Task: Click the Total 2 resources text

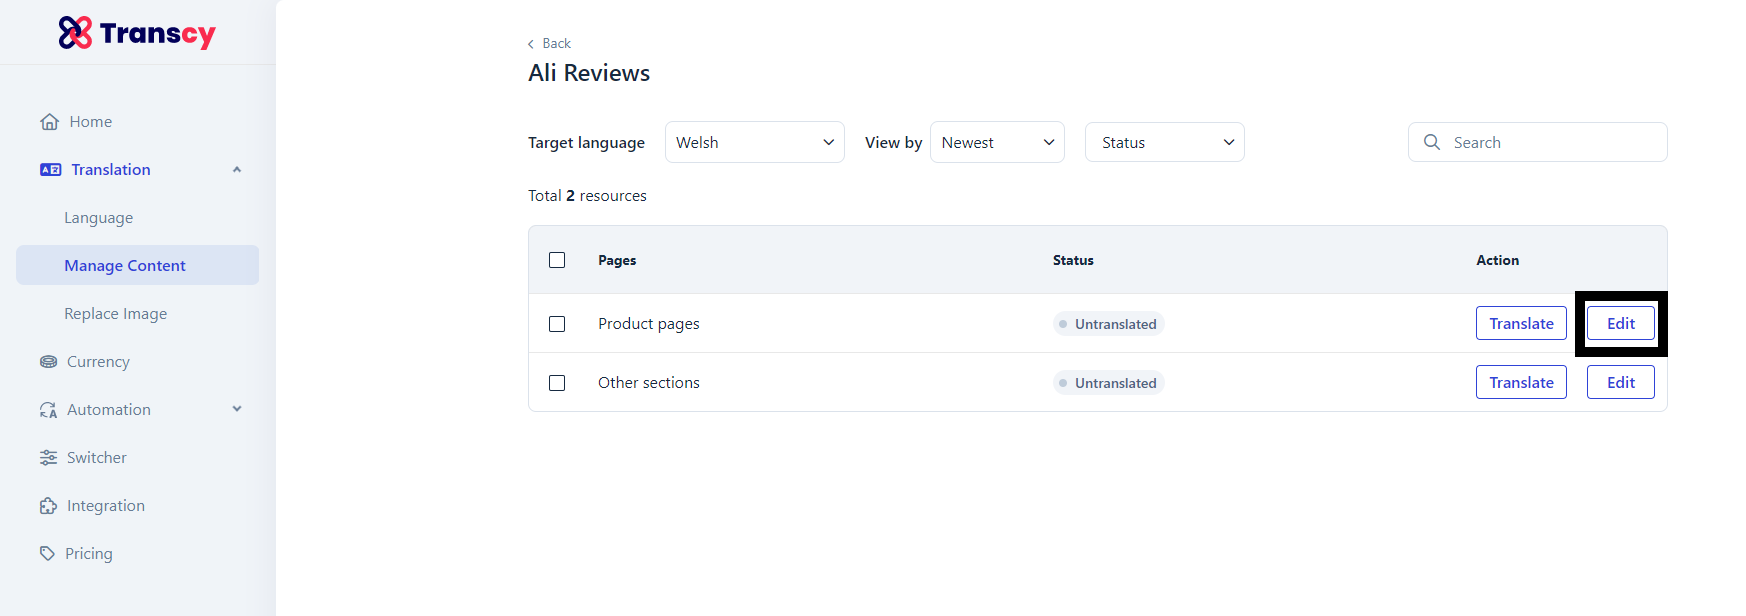Action: point(587,196)
